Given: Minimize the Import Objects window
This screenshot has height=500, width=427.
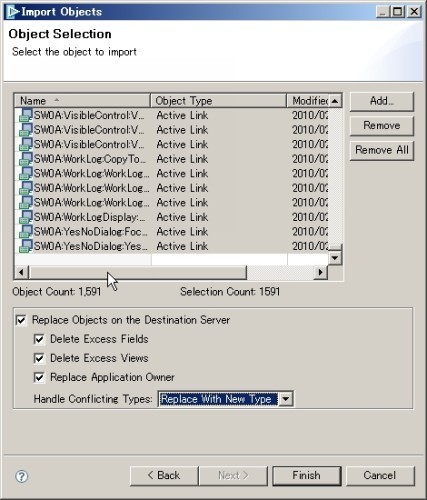Looking at the screenshot, I should [x=383, y=12].
